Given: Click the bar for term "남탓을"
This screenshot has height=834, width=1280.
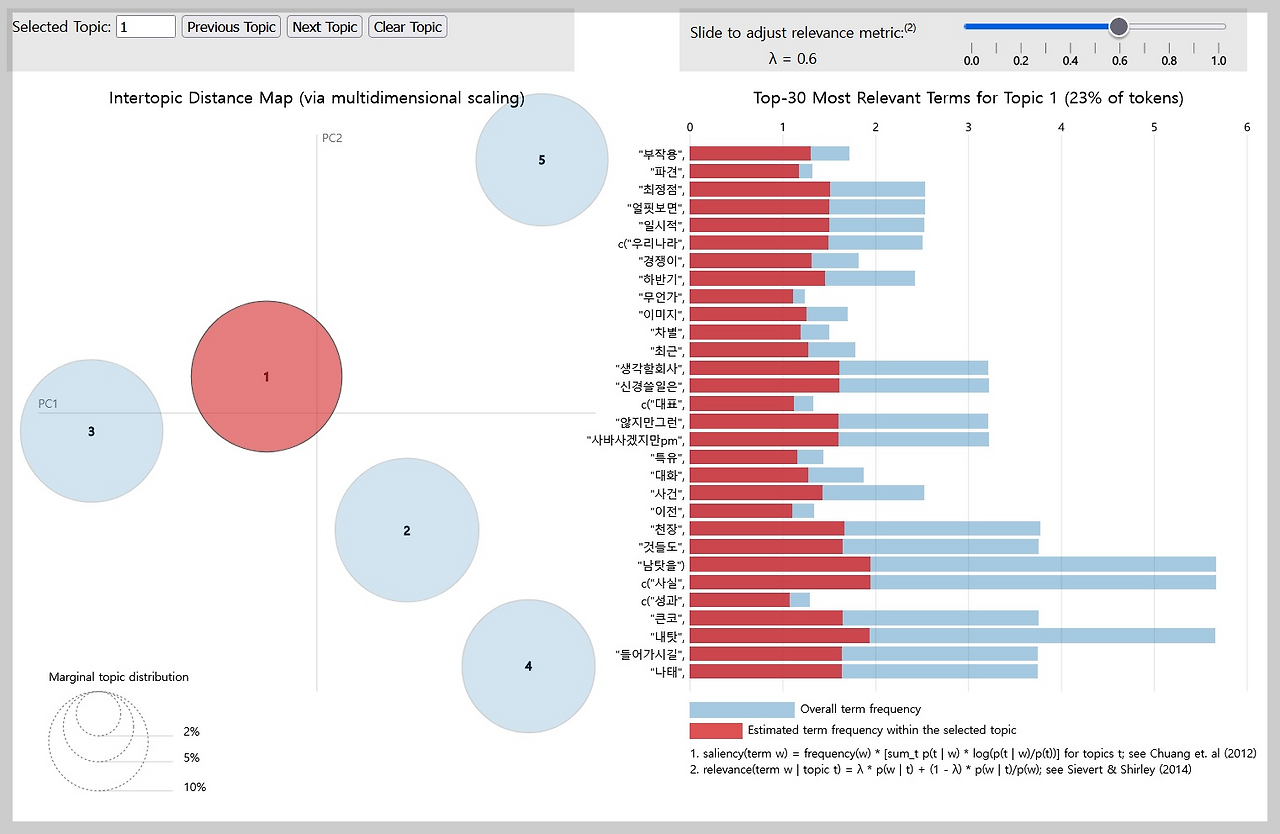Looking at the screenshot, I should coord(953,564).
